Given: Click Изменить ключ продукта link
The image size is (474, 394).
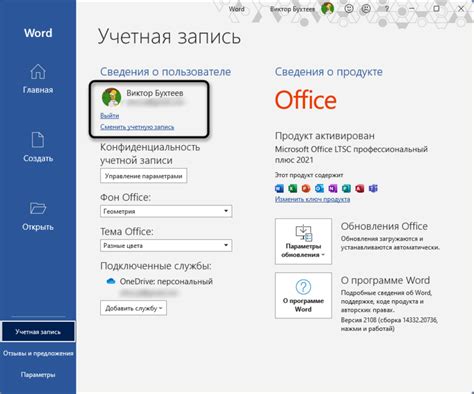Looking at the screenshot, I should tap(312, 199).
